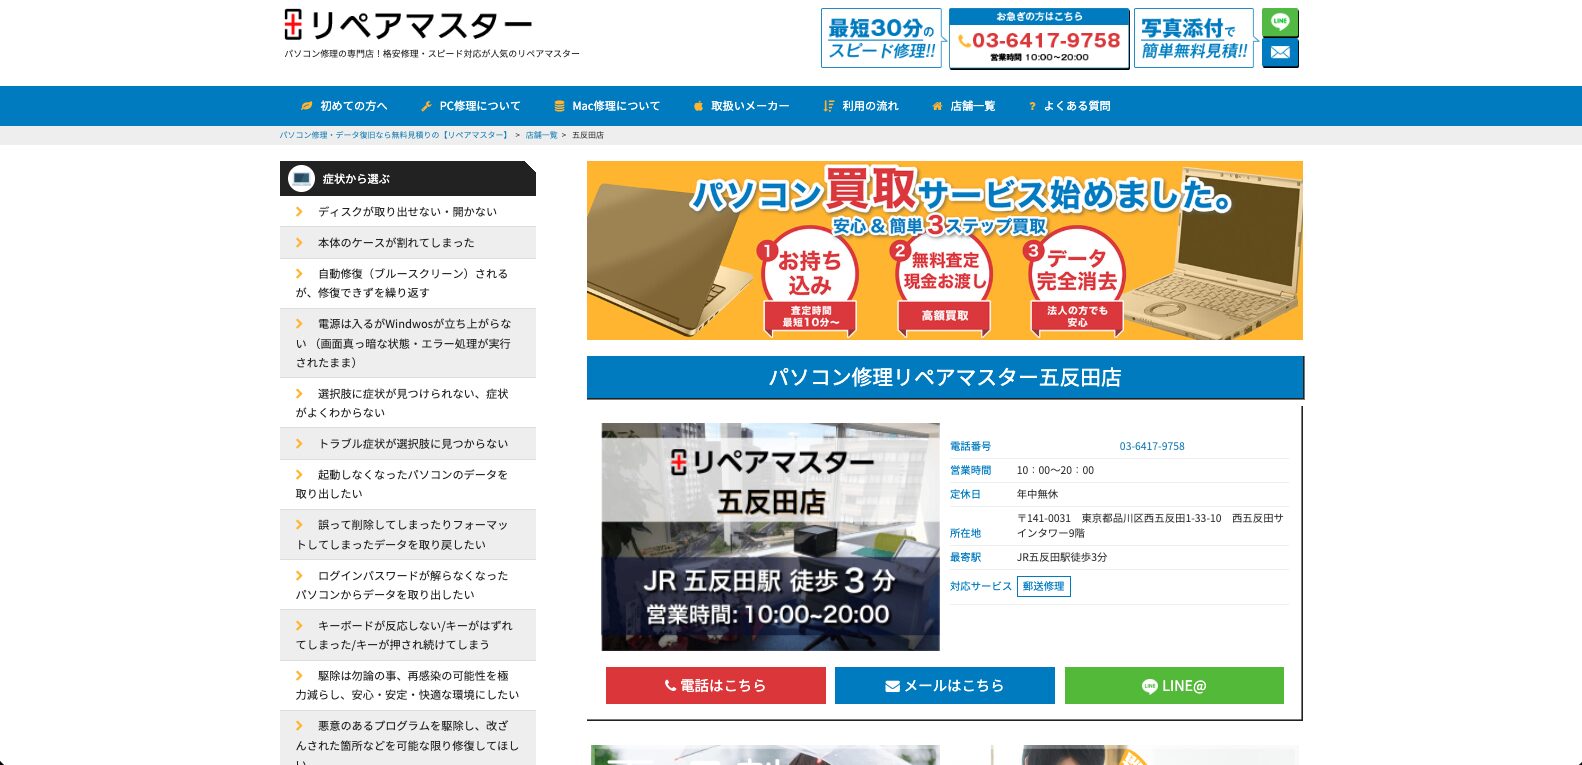Click the apple icon next to 取扱いメーカー
1582x765 pixels.
(698, 106)
